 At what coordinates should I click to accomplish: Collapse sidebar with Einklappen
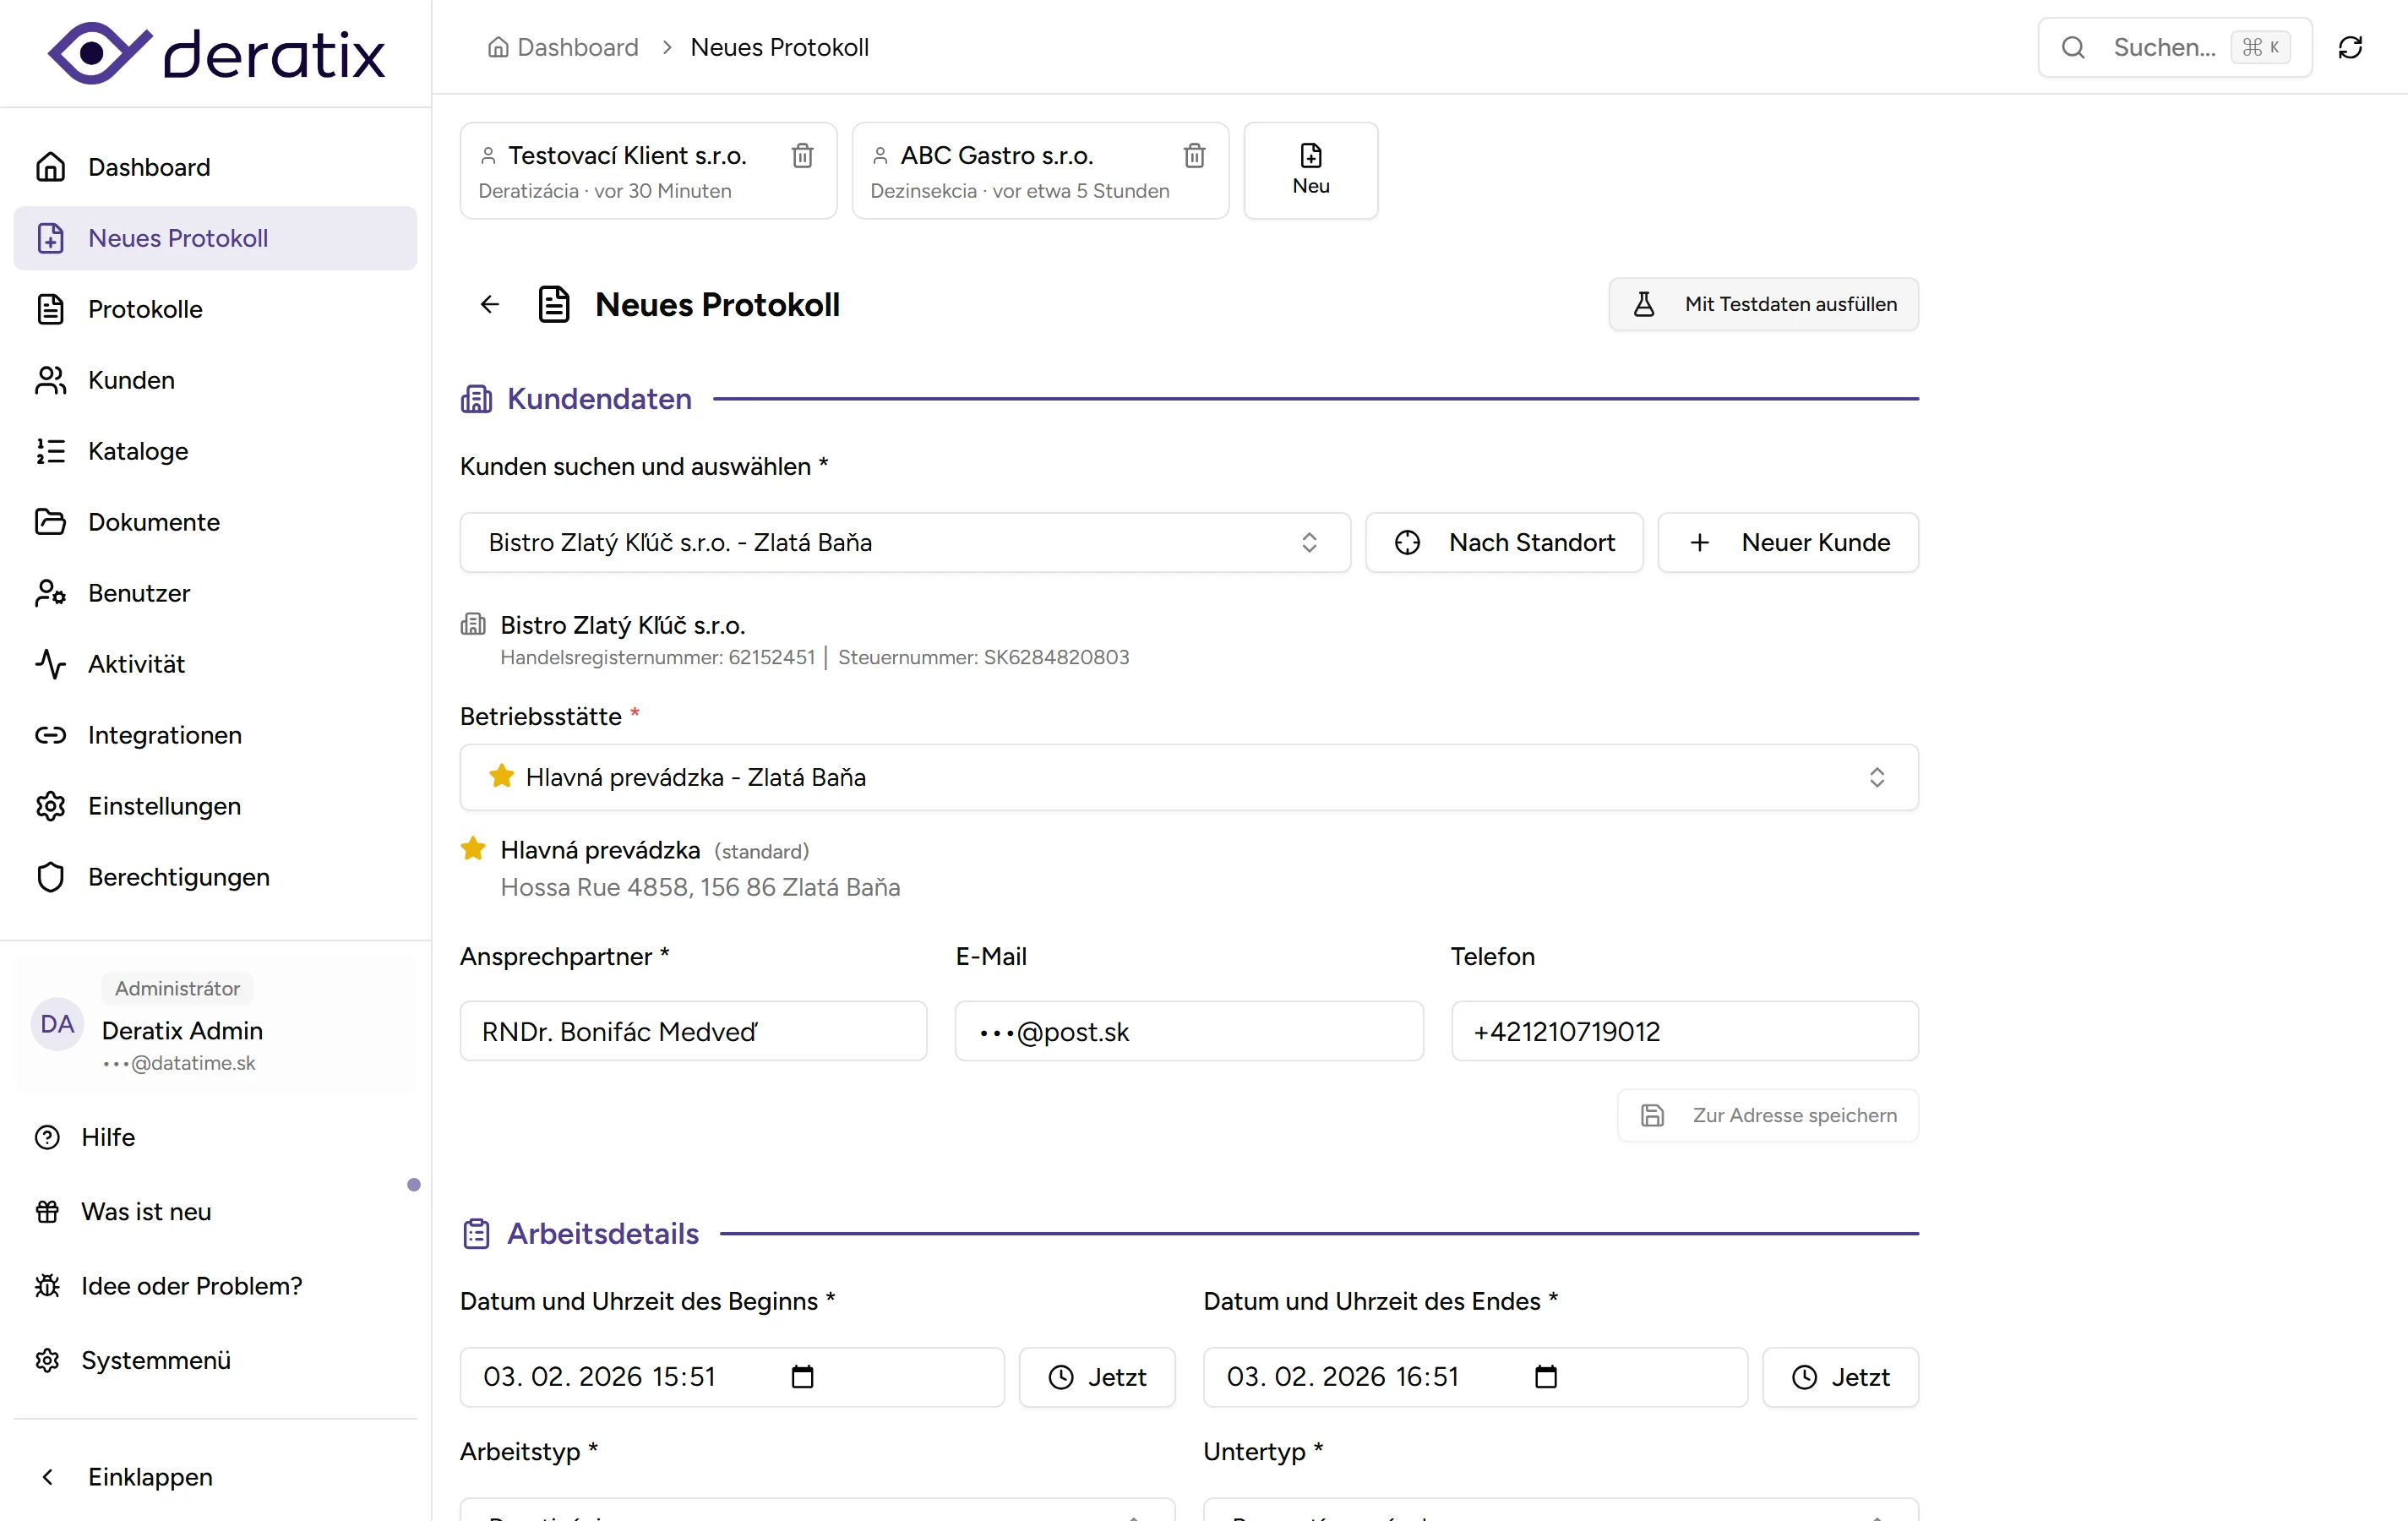pos(150,1477)
